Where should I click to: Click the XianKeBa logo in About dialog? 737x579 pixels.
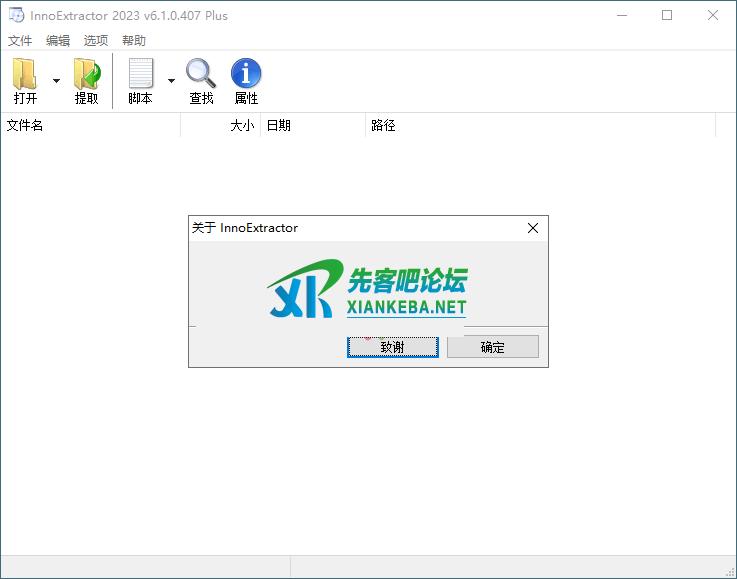[367, 288]
